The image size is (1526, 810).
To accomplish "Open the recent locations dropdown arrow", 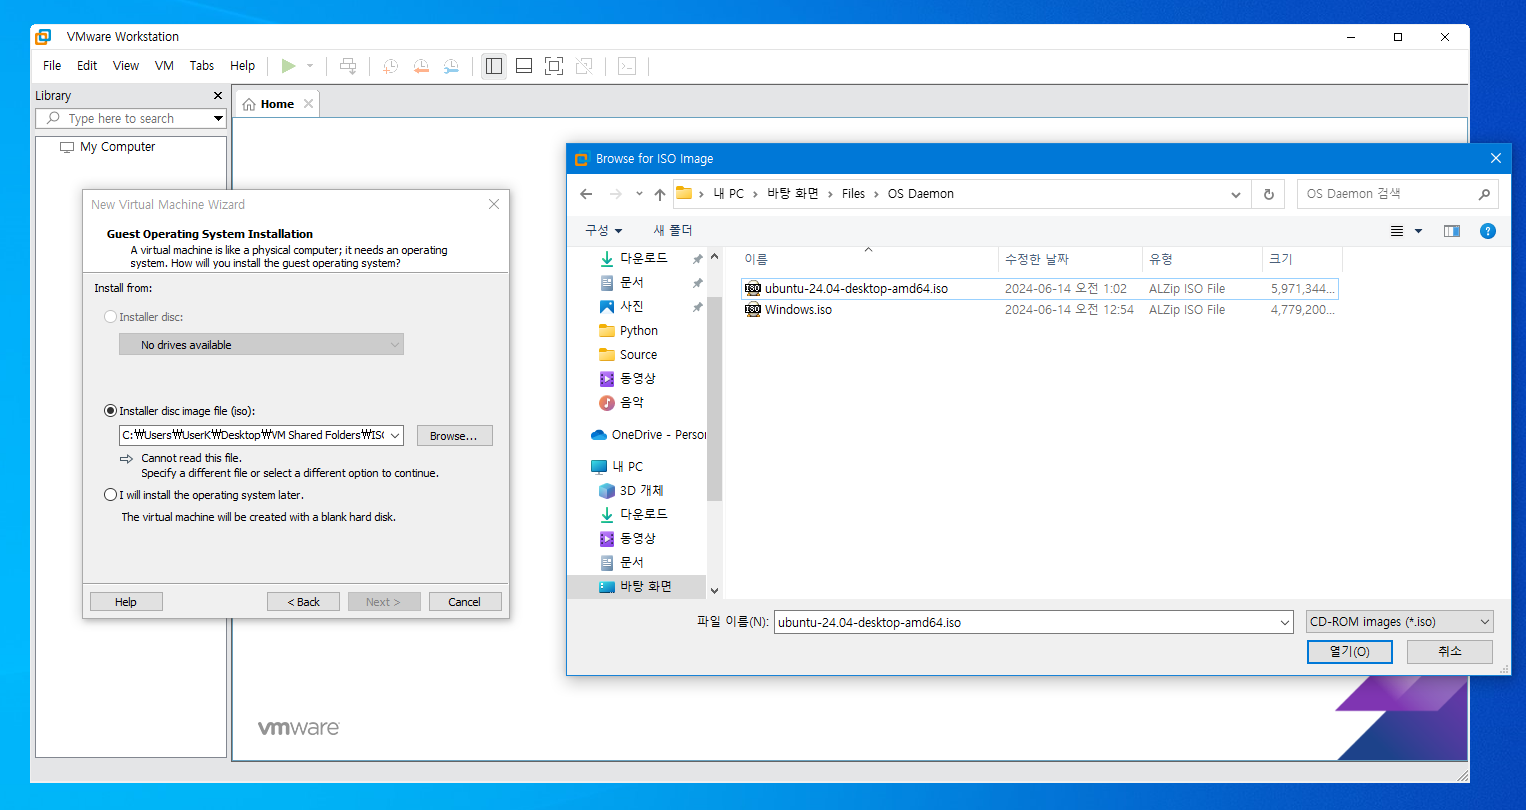I will pos(639,194).
